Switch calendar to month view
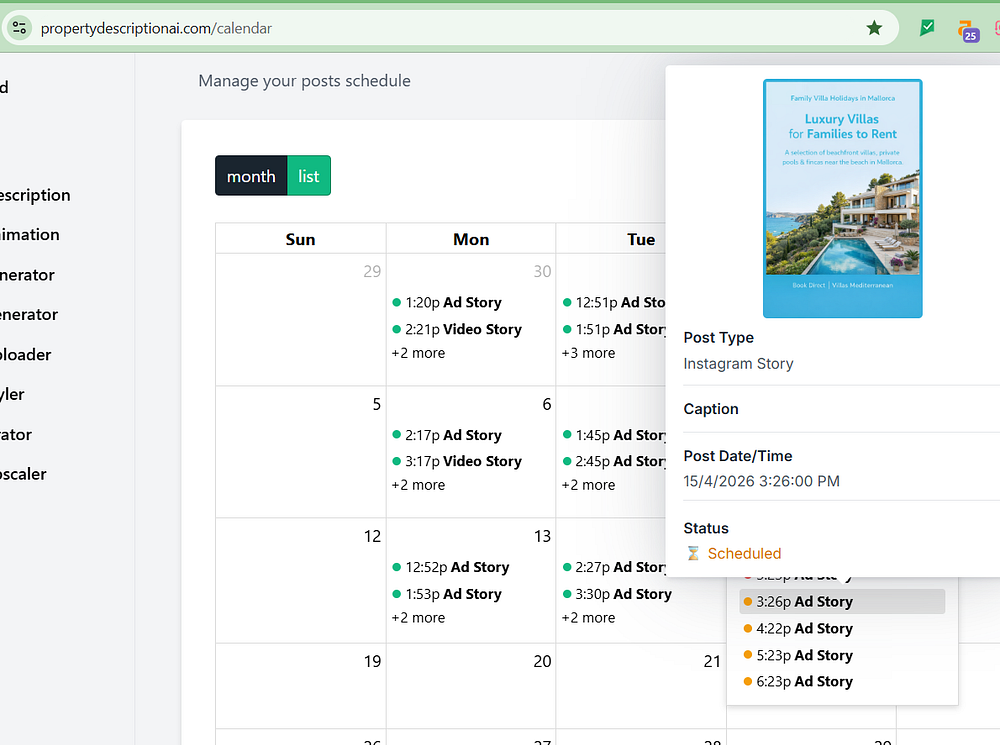 pos(251,175)
